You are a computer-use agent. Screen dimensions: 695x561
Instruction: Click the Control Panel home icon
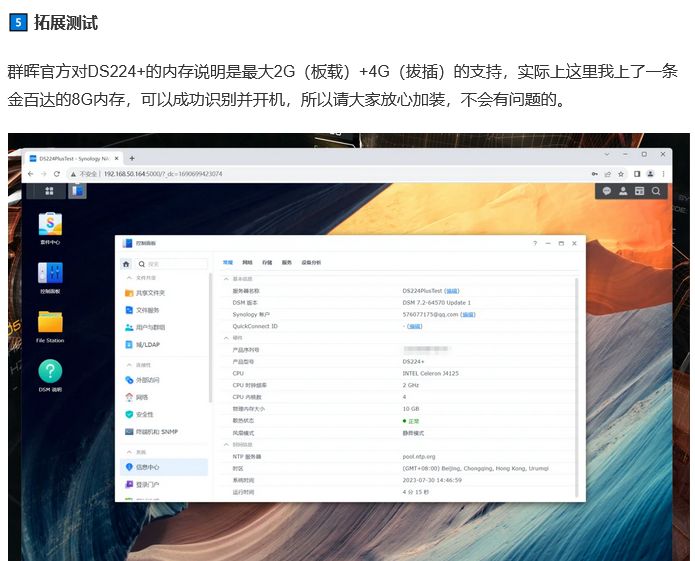click(x=126, y=264)
